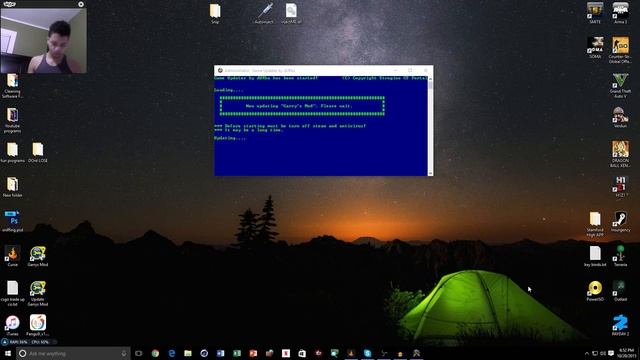Click the RAM CPU usage widget
The image size is (640, 360).
[28, 342]
